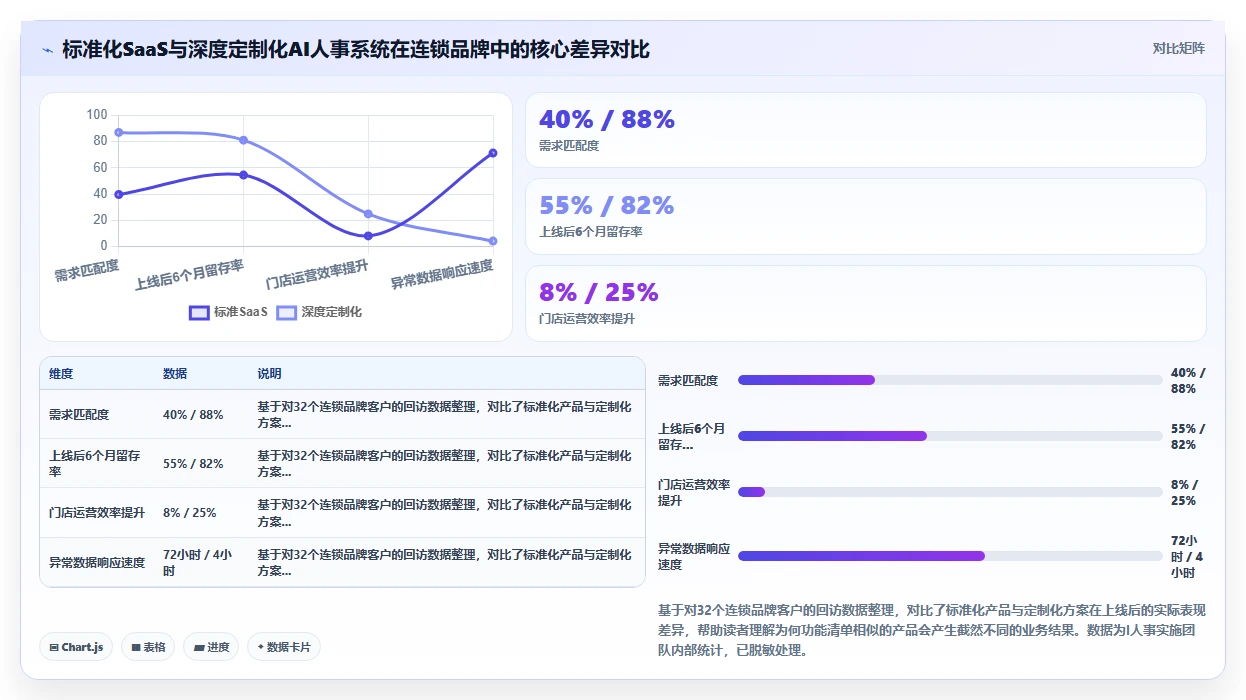Click the 标准SaaS legend color box
This screenshot has height=700, width=1246.
click(199, 312)
